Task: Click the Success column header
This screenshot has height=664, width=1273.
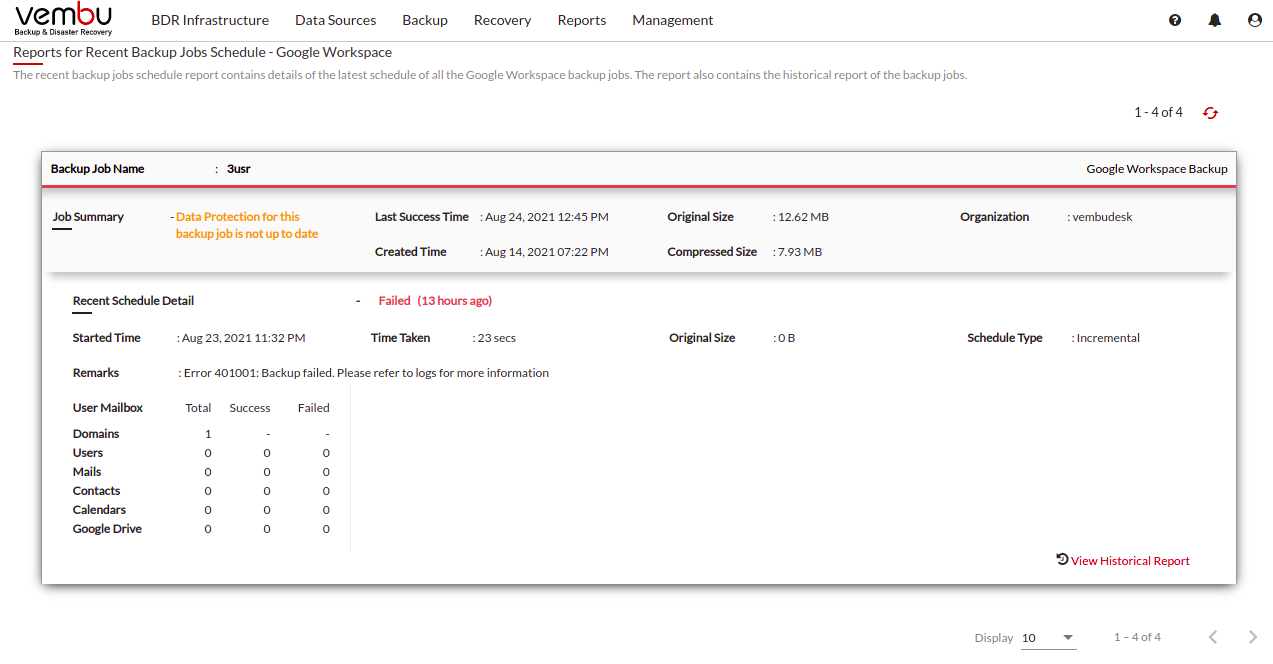Action: [x=250, y=408]
